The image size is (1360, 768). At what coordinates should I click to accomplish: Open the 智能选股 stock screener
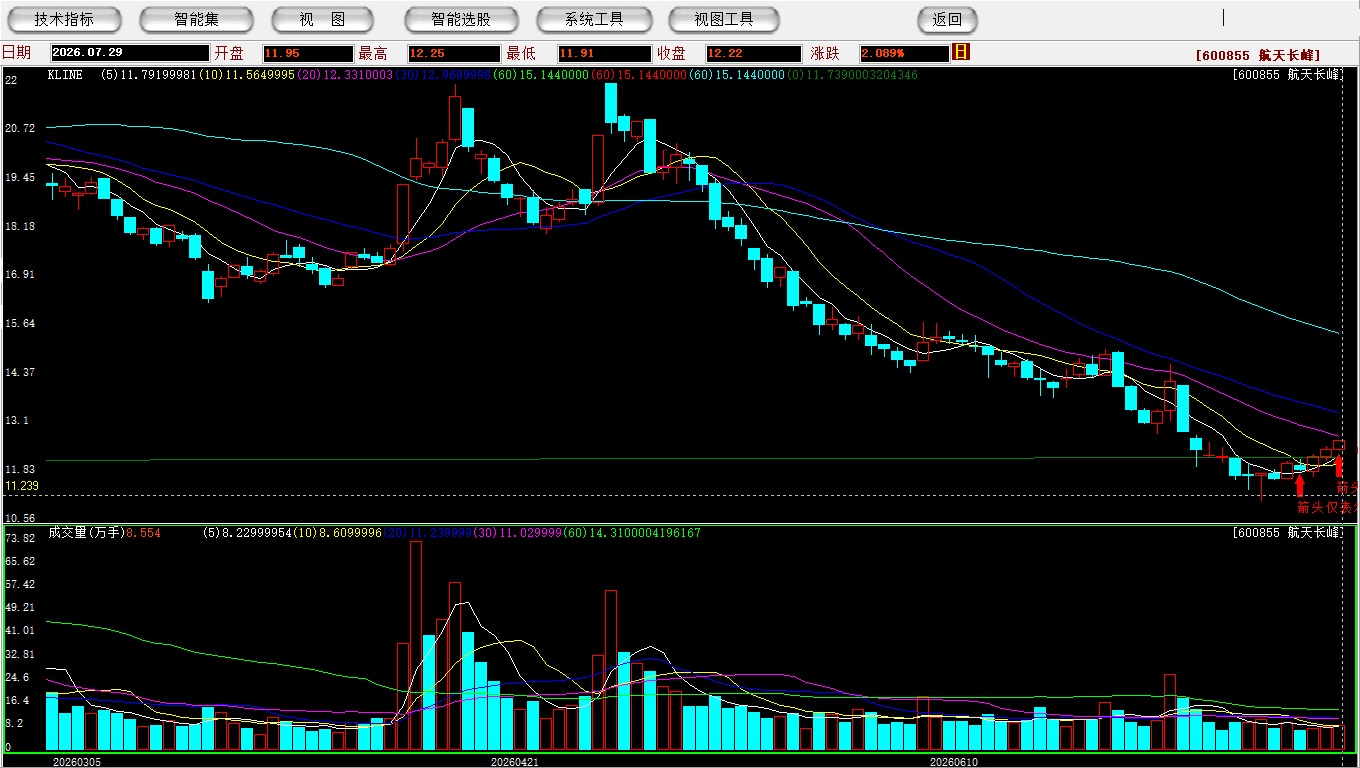pyautogui.click(x=461, y=19)
